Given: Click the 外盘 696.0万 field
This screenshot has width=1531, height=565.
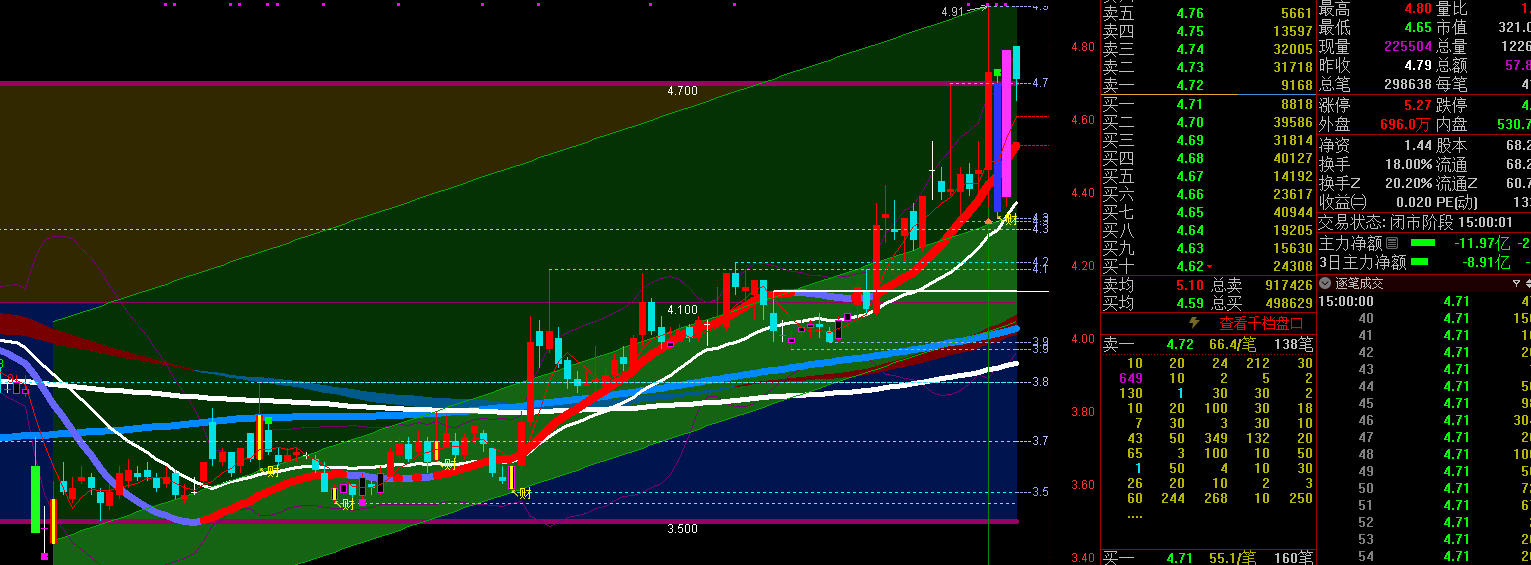Looking at the screenshot, I should (1375, 125).
